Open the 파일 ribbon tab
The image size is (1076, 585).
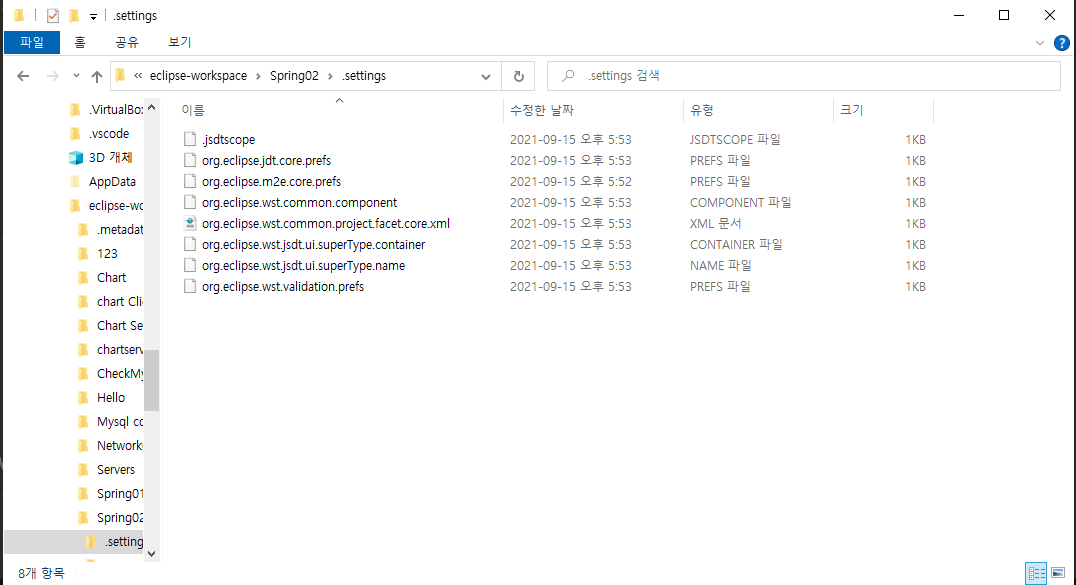pyautogui.click(x=32, y=42)
